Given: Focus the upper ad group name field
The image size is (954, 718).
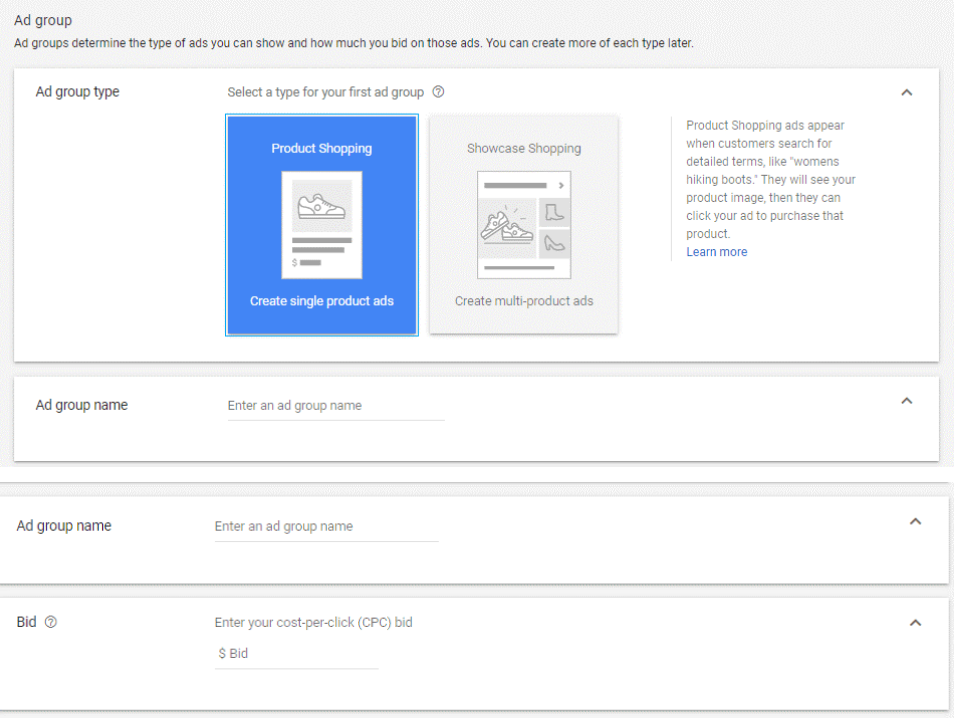Looking at the screenshot, I should (x=336, y=406).
